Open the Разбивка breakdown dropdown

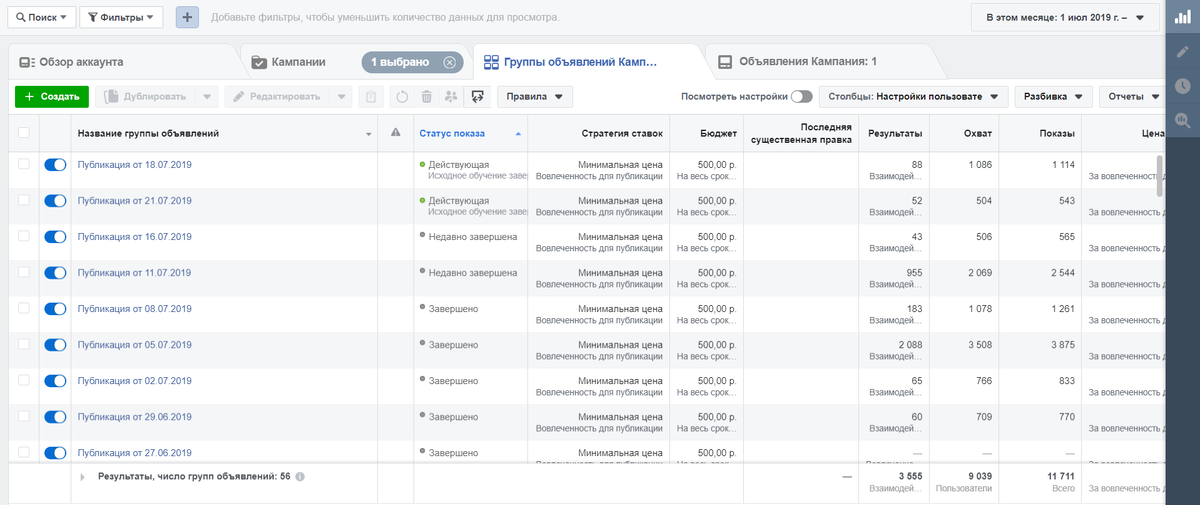coord(1053,97)
